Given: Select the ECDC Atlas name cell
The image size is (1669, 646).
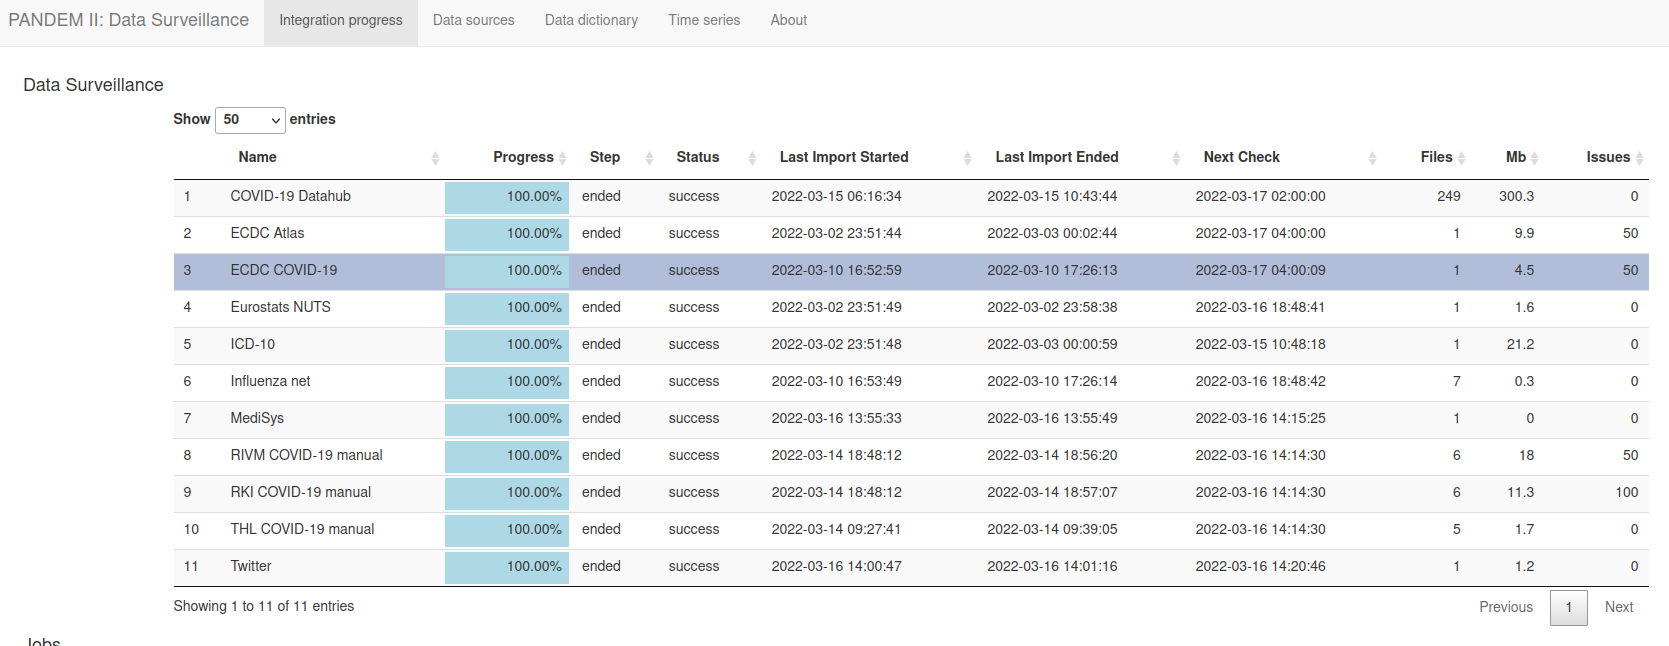Looking at the screenshot, I should click(267, 233).
